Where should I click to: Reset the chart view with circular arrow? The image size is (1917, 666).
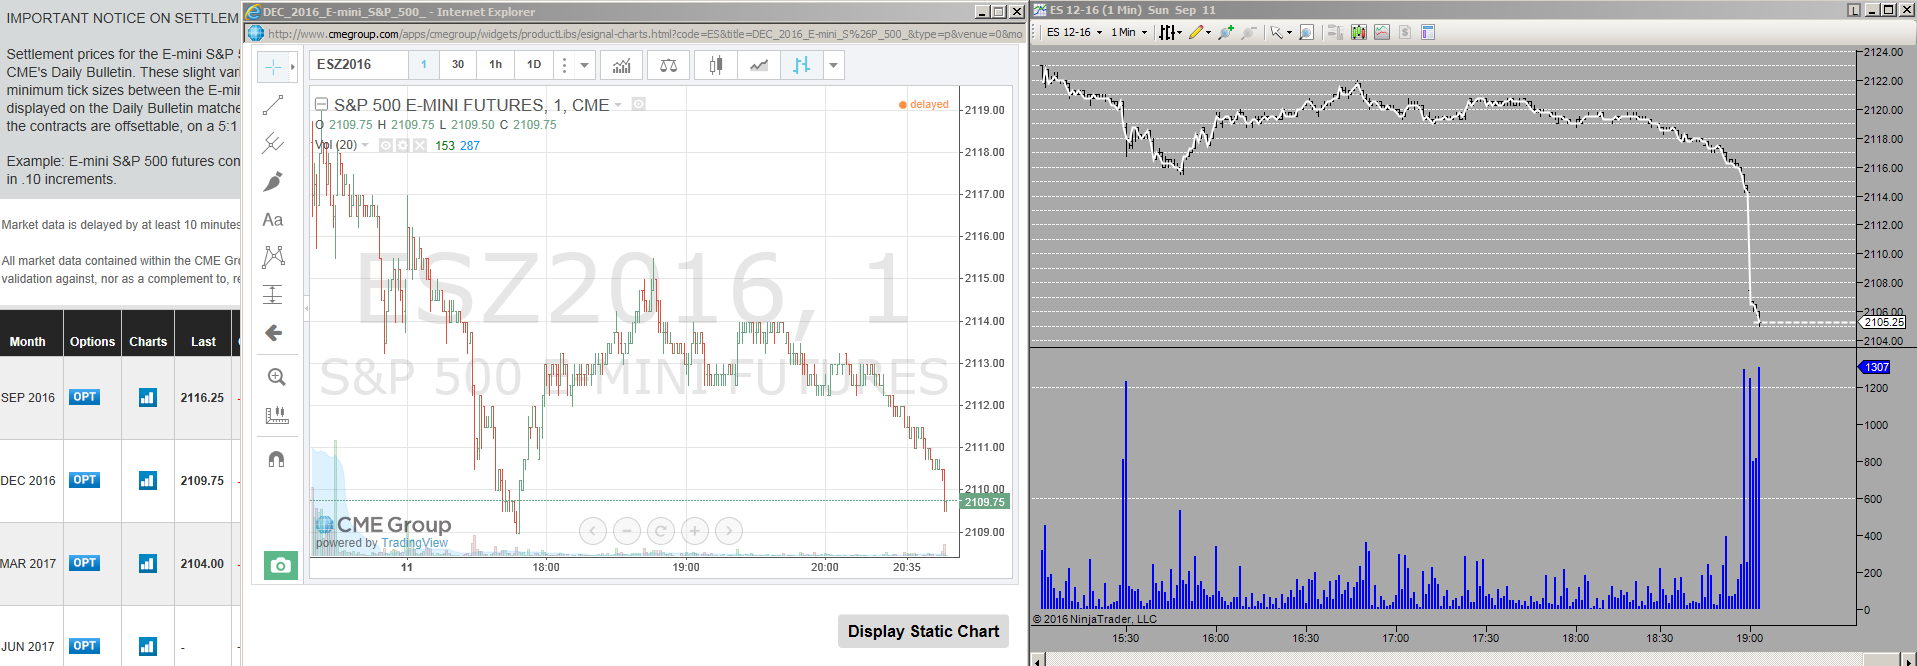[x=661, y=531]
